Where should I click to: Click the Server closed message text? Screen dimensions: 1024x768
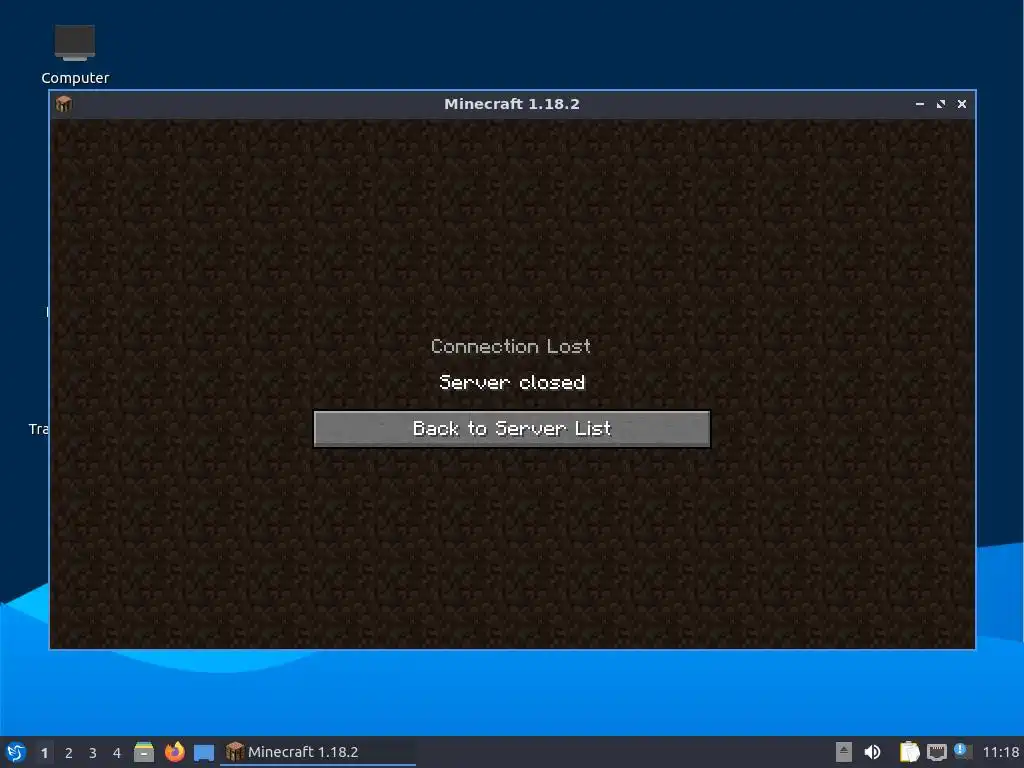[512, 382]
